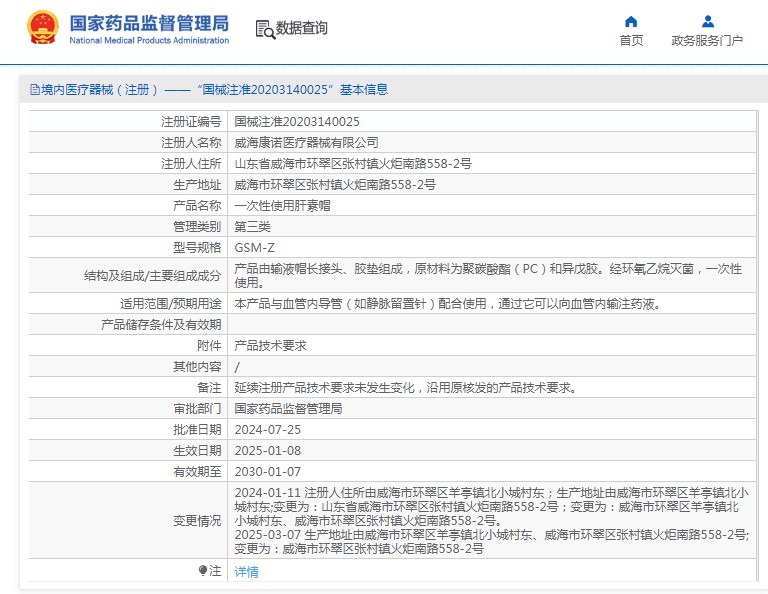Click the 生产地址 row label
The width and height of the screenshot is (768, 594).
click(197, 185)
